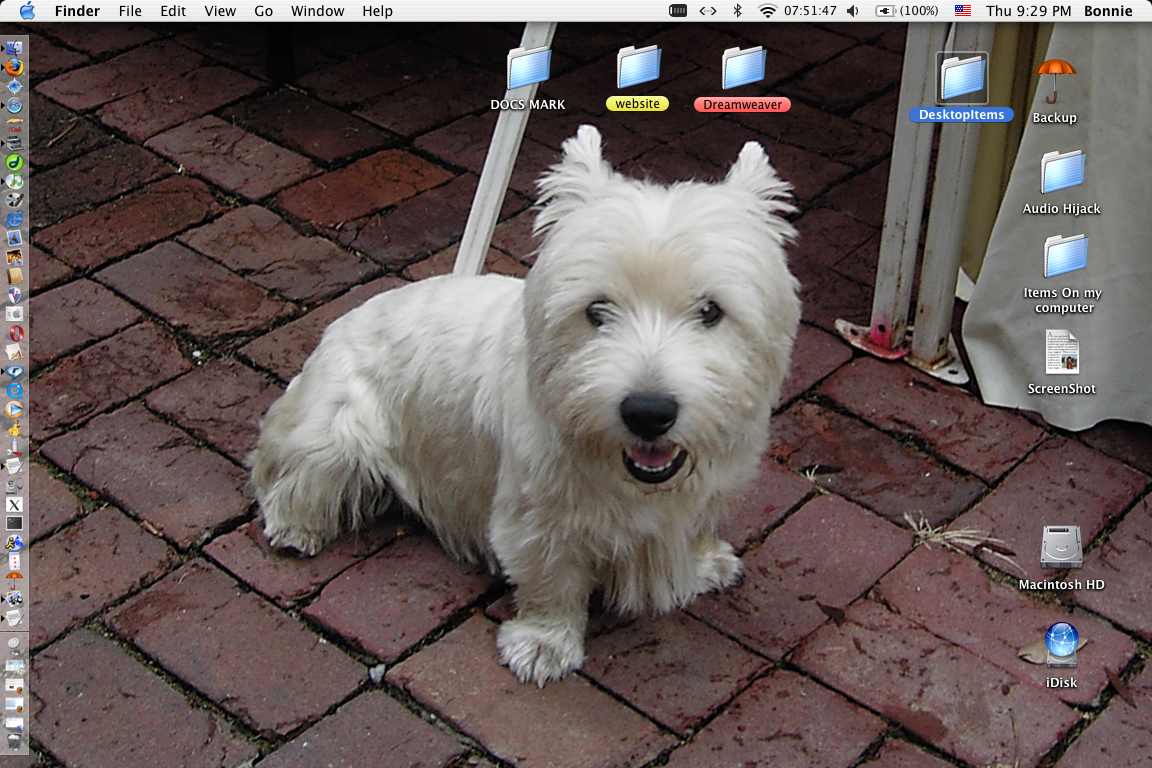Open the volume control in the menu bar

click(852, 10)
